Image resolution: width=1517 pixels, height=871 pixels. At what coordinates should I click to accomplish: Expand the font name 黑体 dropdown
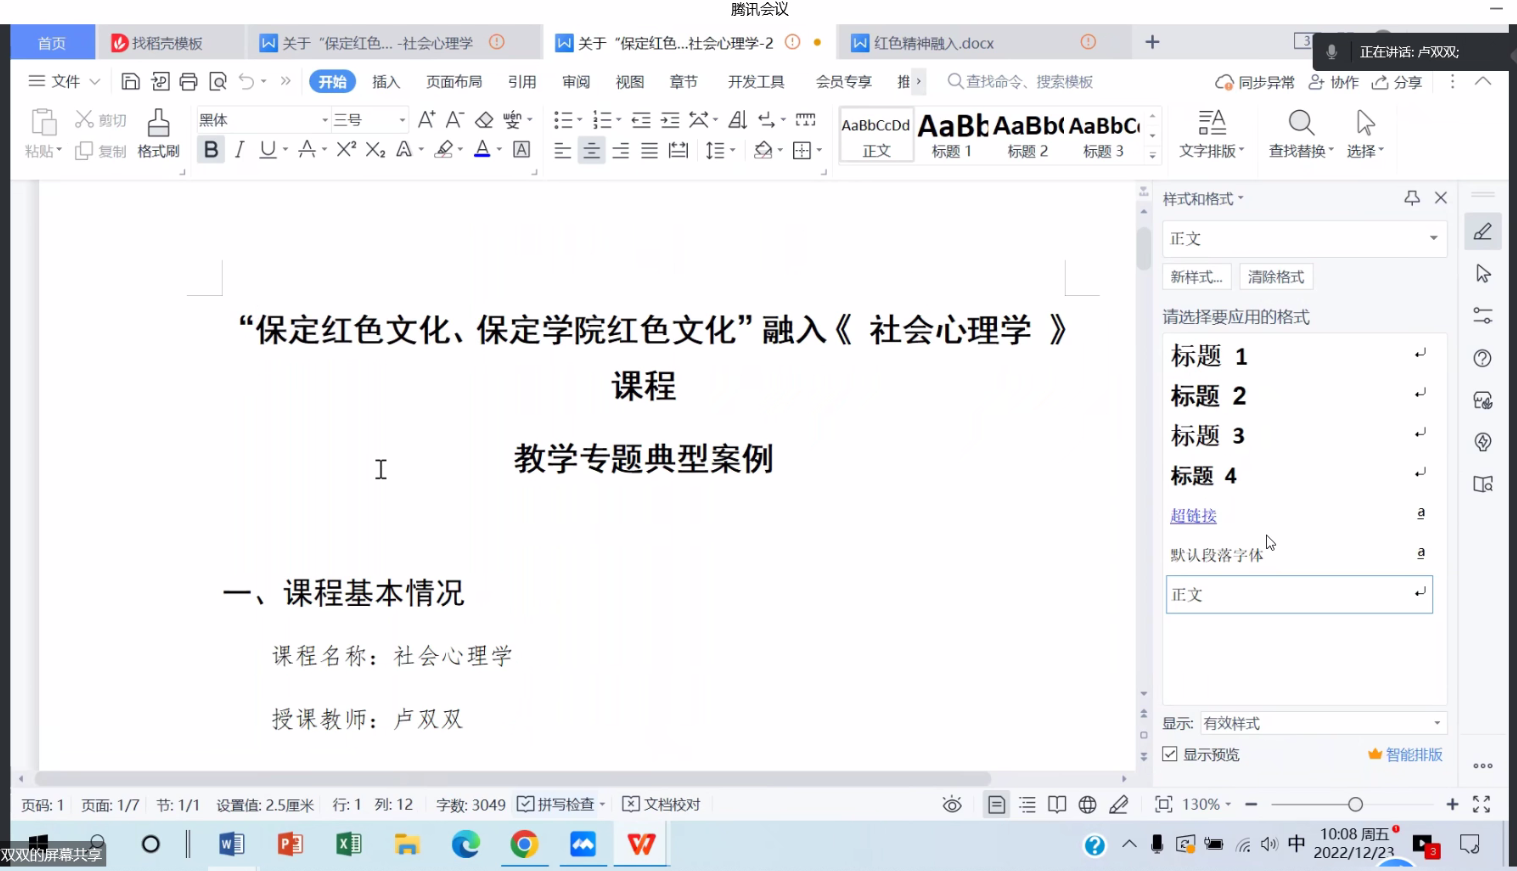(325, 120)
